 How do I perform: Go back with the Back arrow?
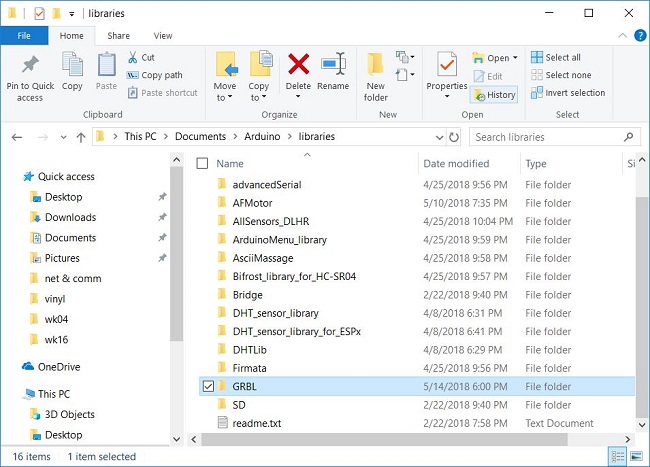coord(17,137)
